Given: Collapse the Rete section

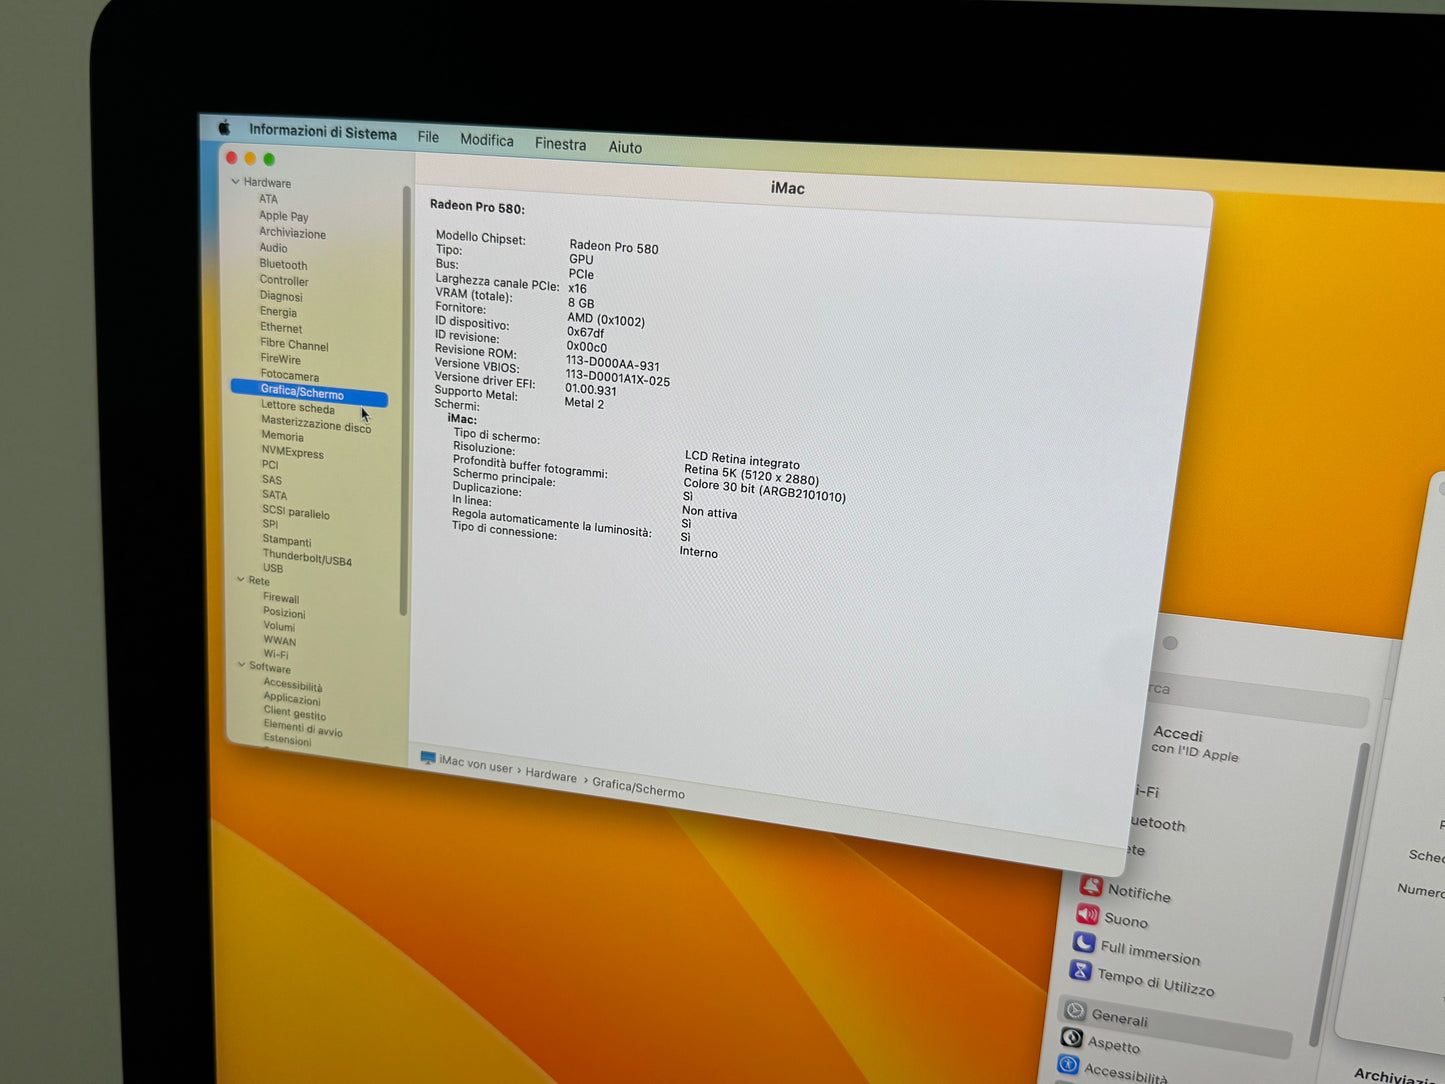Looking at the screenshot, I should coord(241,579).
